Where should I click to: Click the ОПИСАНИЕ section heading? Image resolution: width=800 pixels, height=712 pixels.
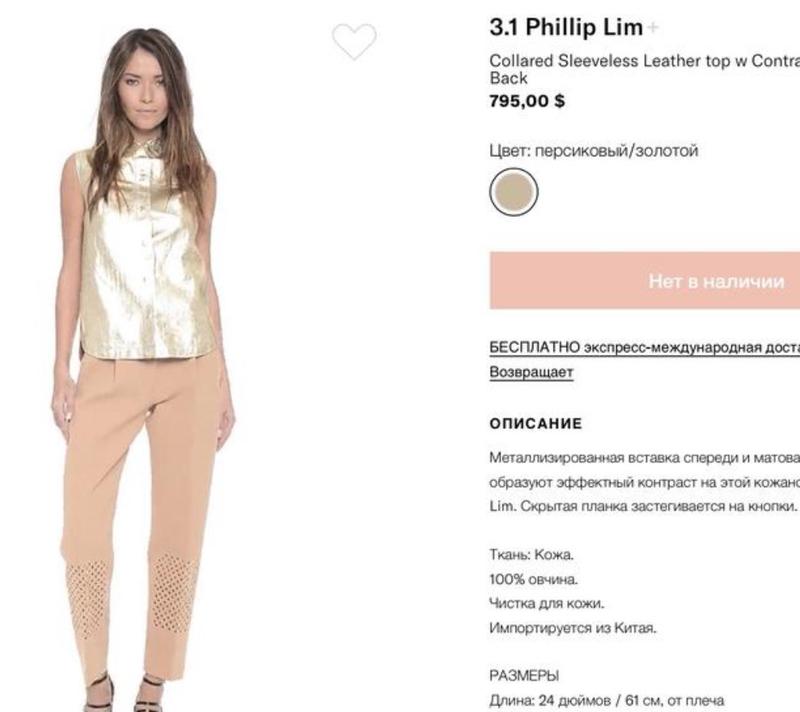536,424
